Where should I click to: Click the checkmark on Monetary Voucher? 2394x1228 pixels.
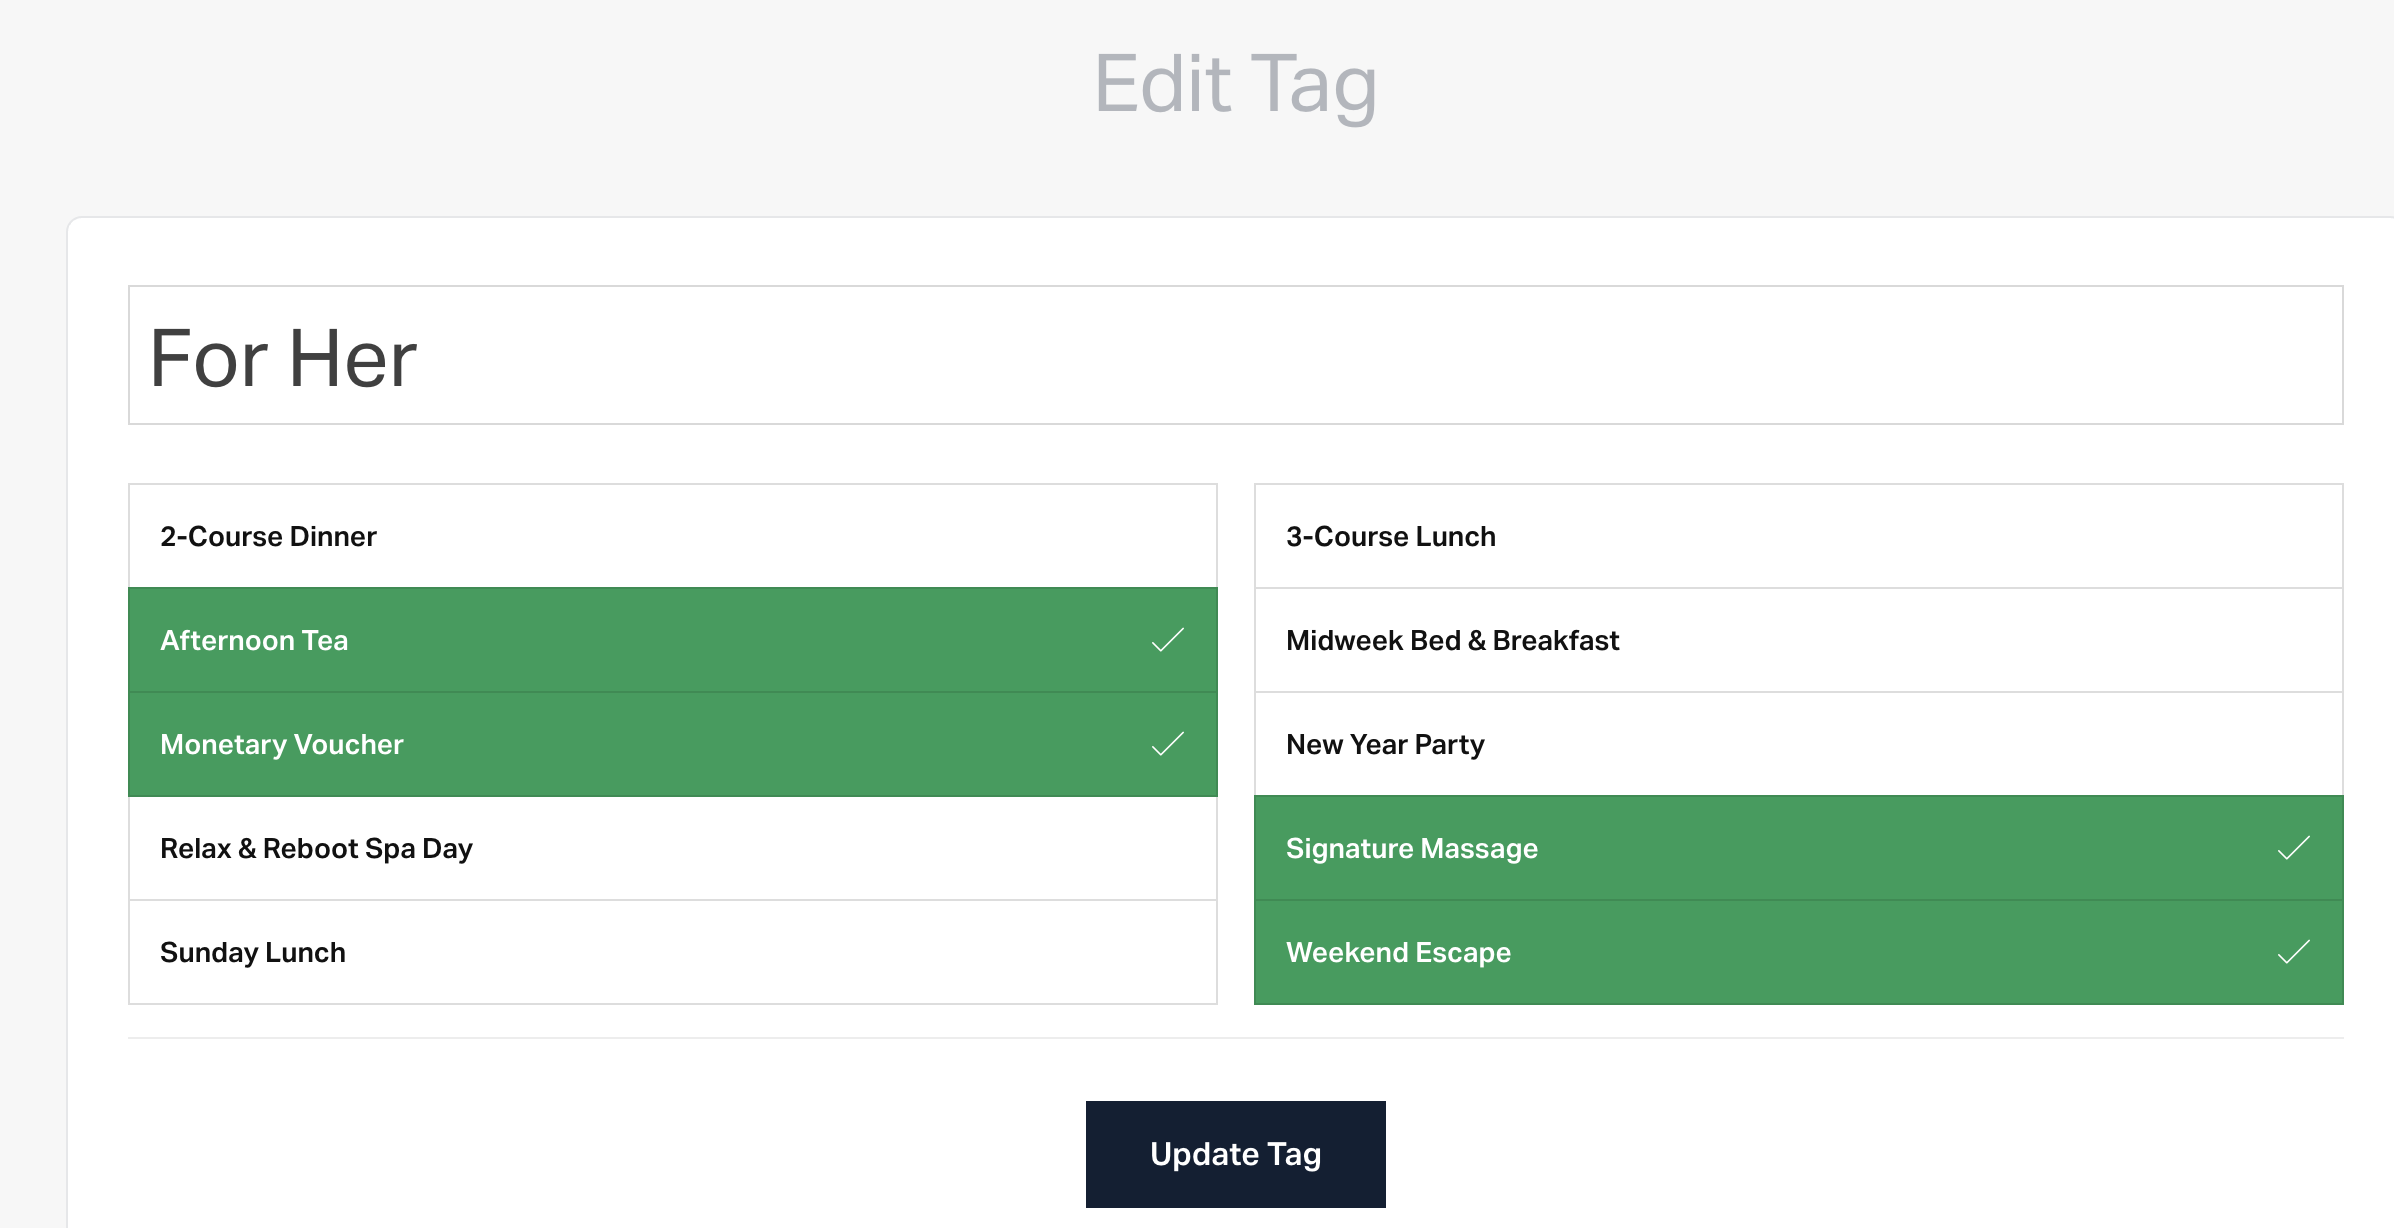pos(1167,744)
